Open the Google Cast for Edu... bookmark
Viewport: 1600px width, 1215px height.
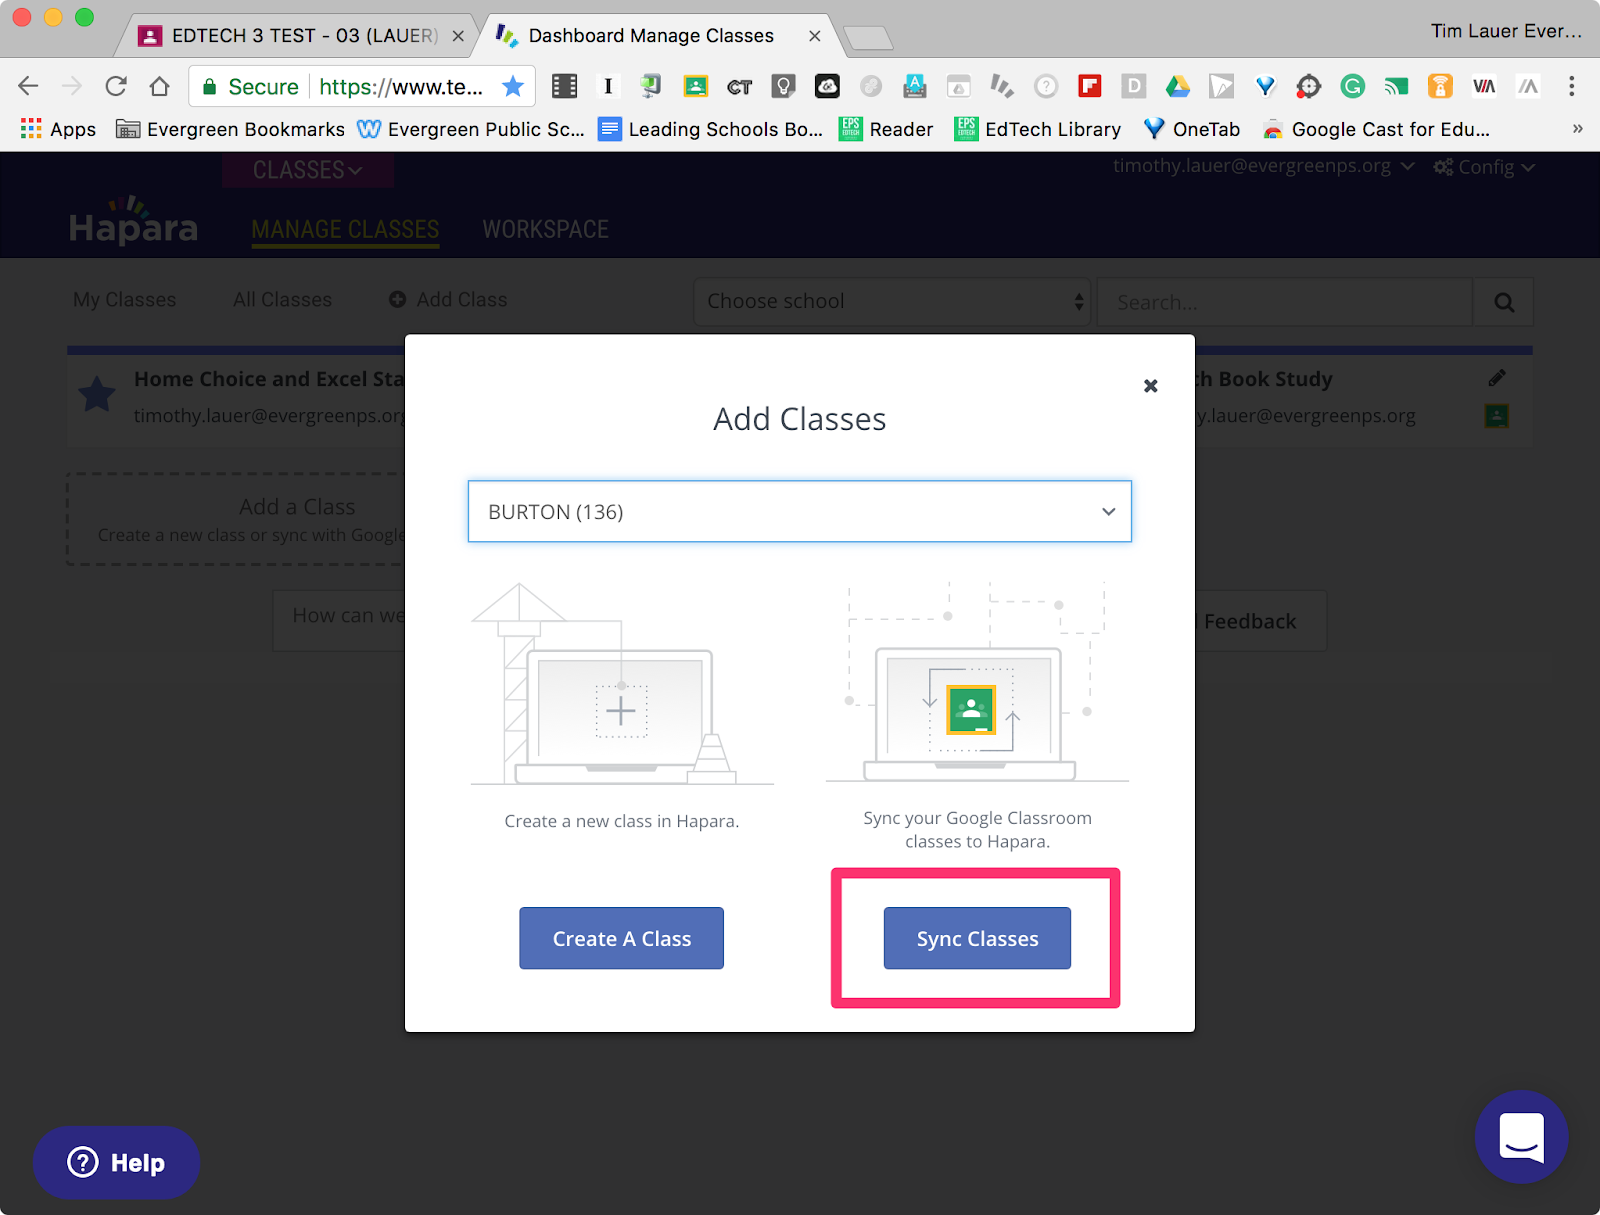pos(1376,129)
